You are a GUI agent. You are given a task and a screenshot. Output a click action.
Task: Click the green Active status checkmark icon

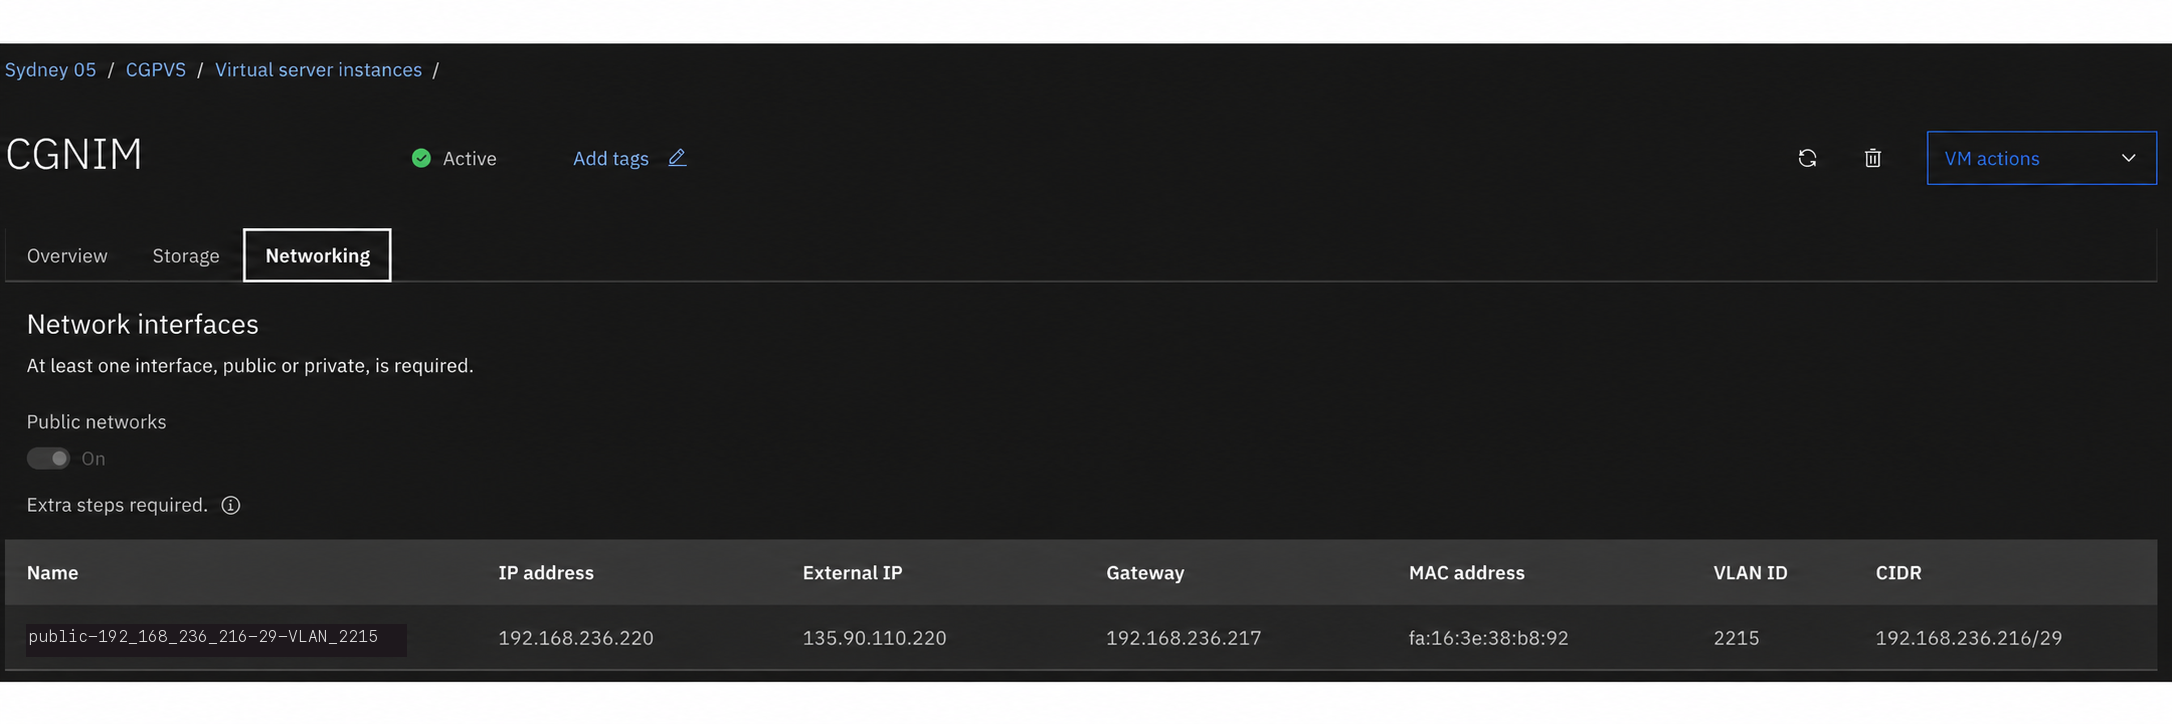(421, 158)
